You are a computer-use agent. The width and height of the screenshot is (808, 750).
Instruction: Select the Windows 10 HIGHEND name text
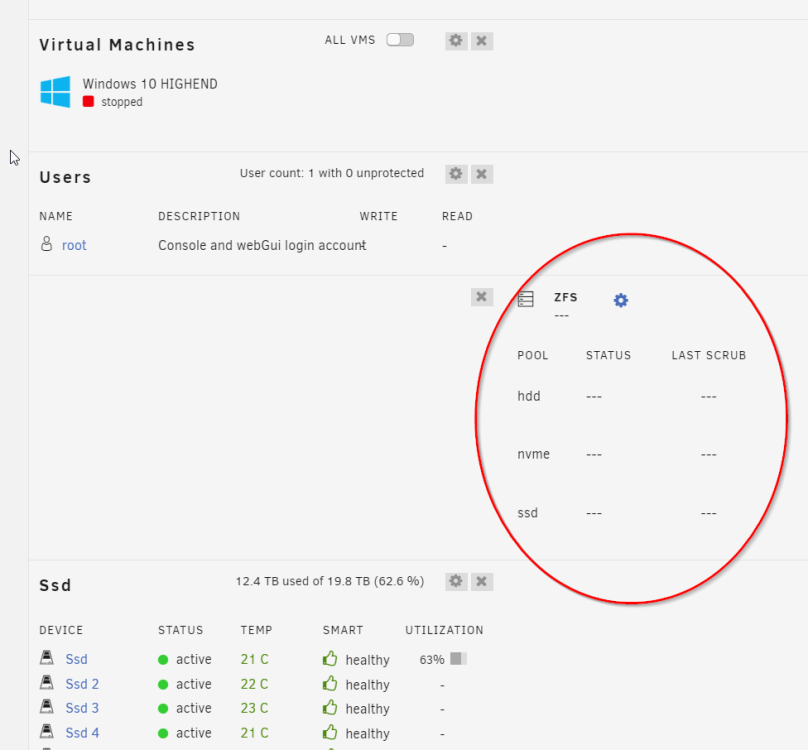(x=150, y=84)
